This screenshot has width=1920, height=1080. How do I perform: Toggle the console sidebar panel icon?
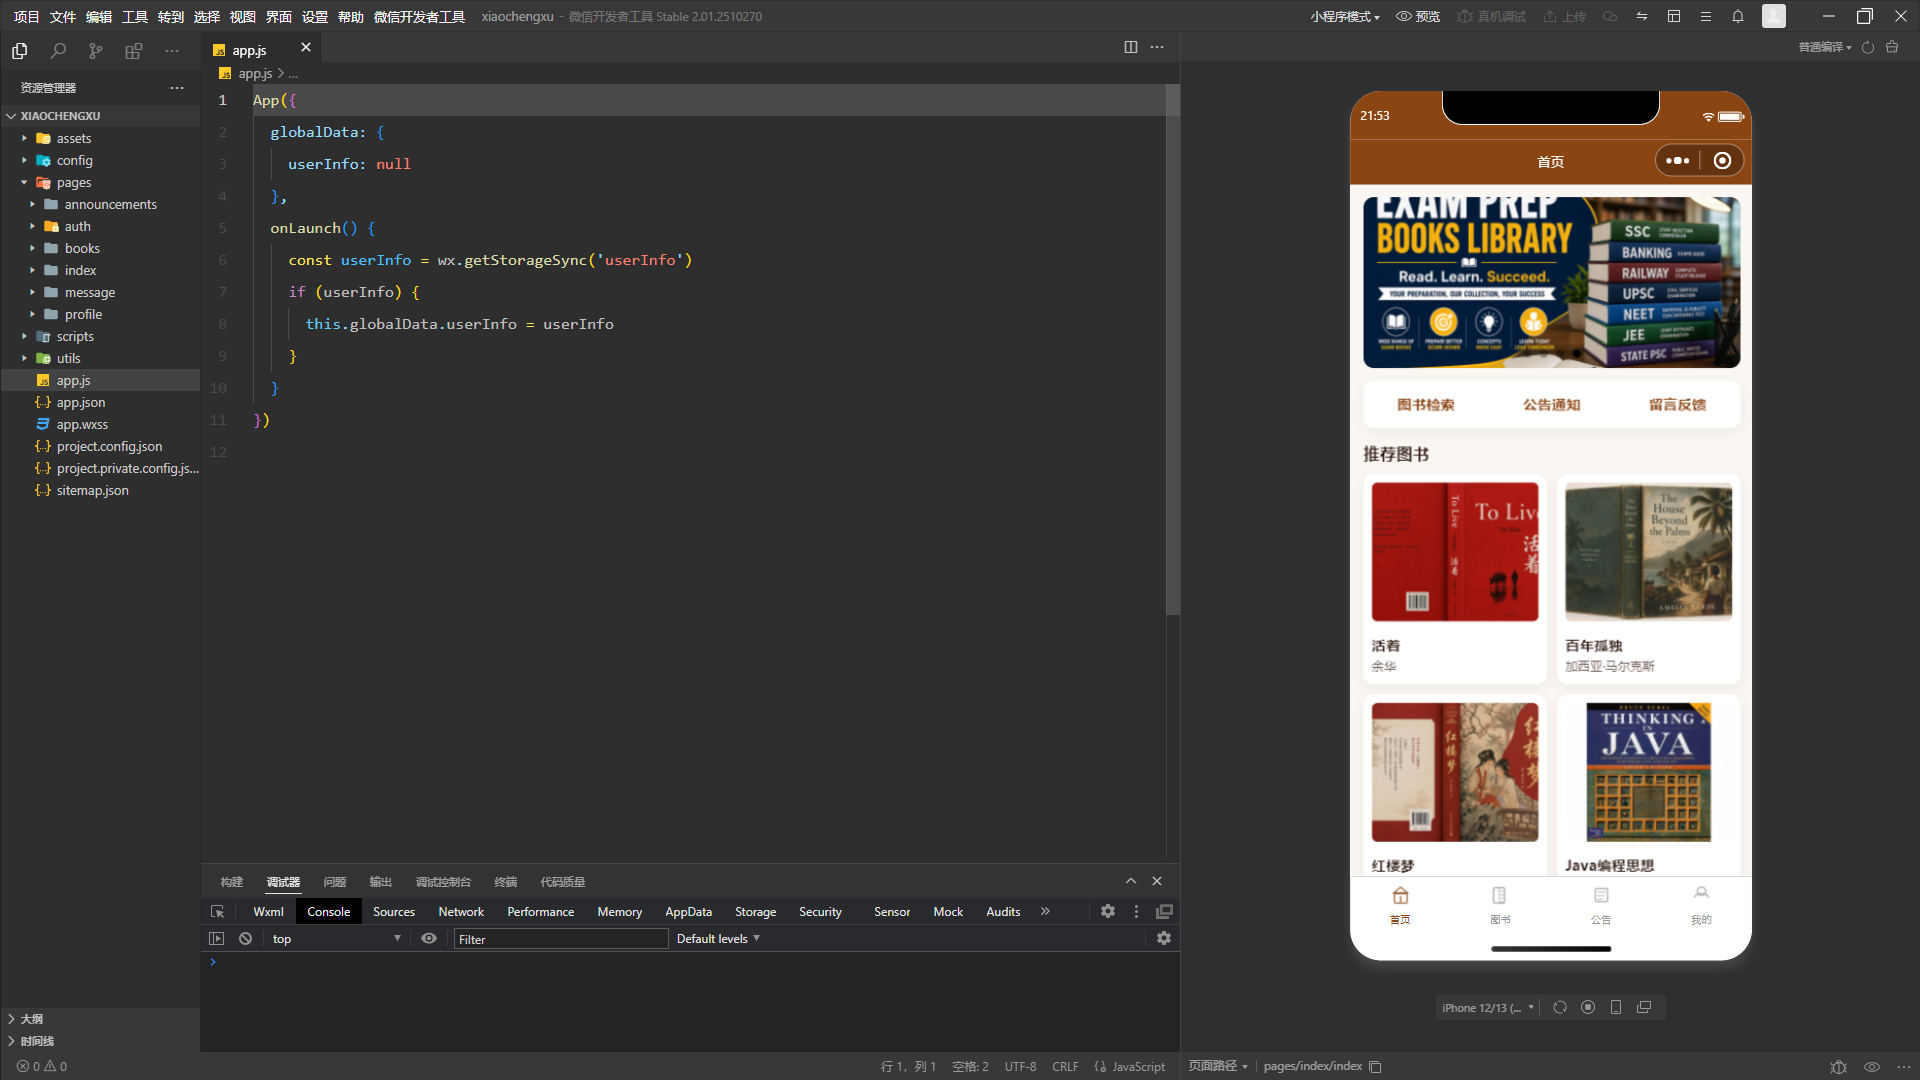point(216,939)
